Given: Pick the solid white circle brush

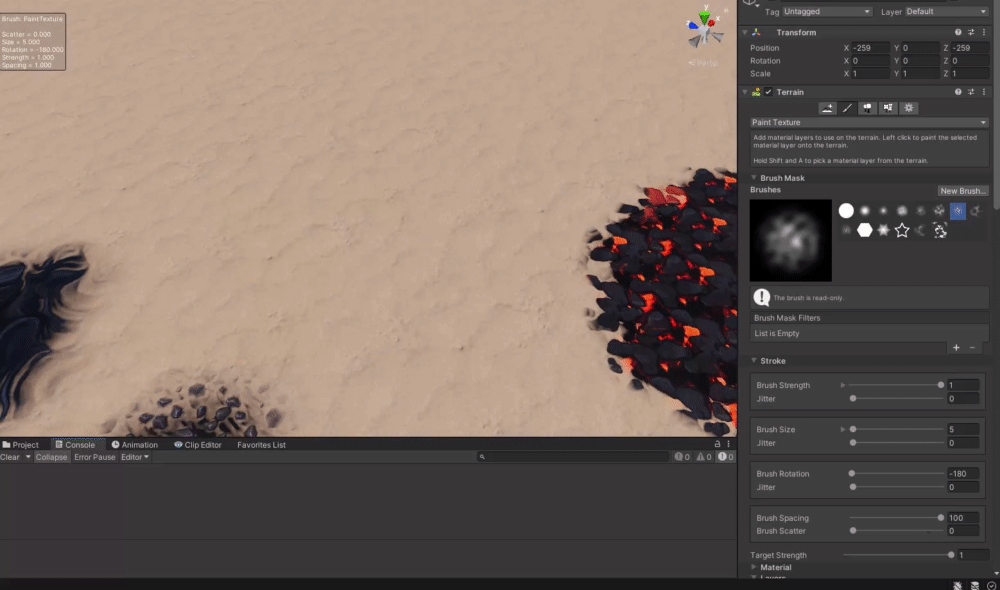Looking at the screenshot, I should pyautogui.click(x=846, y=210).
